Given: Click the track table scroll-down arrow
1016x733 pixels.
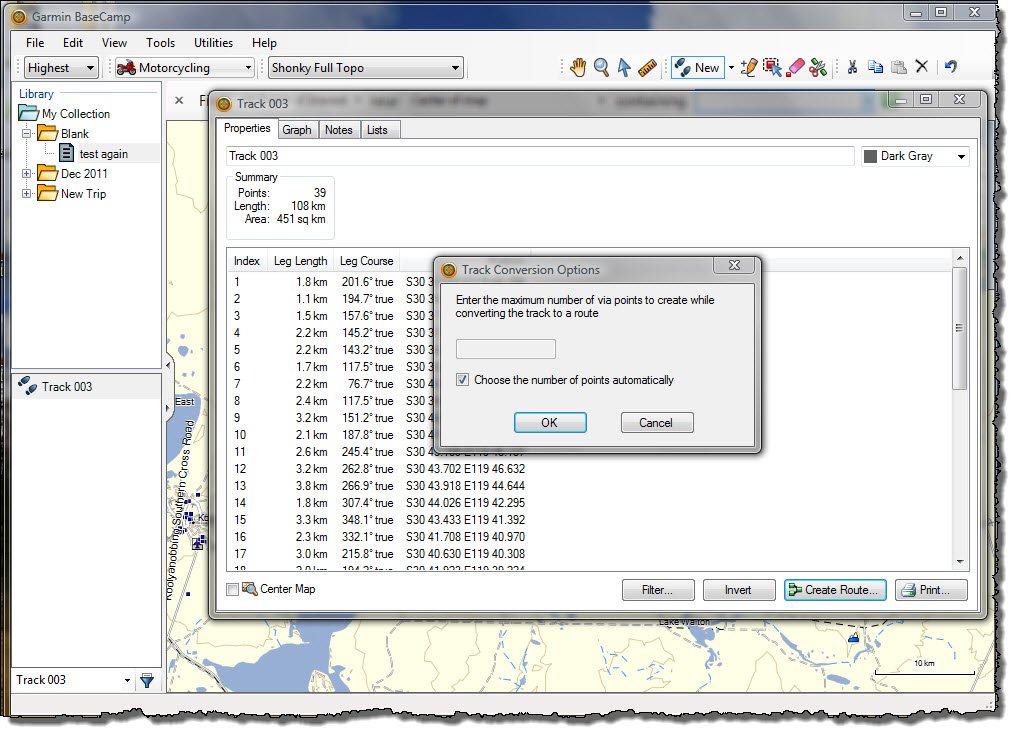Looking at the screenshot, I should (x=960, y=562).
